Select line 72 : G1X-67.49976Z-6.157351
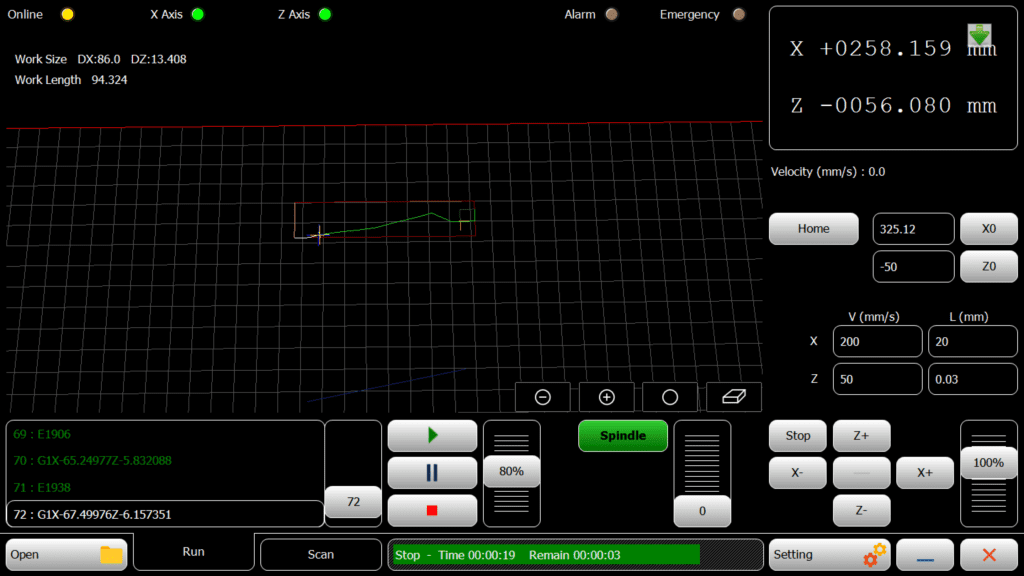1024x576 pixels. point(165,515)
